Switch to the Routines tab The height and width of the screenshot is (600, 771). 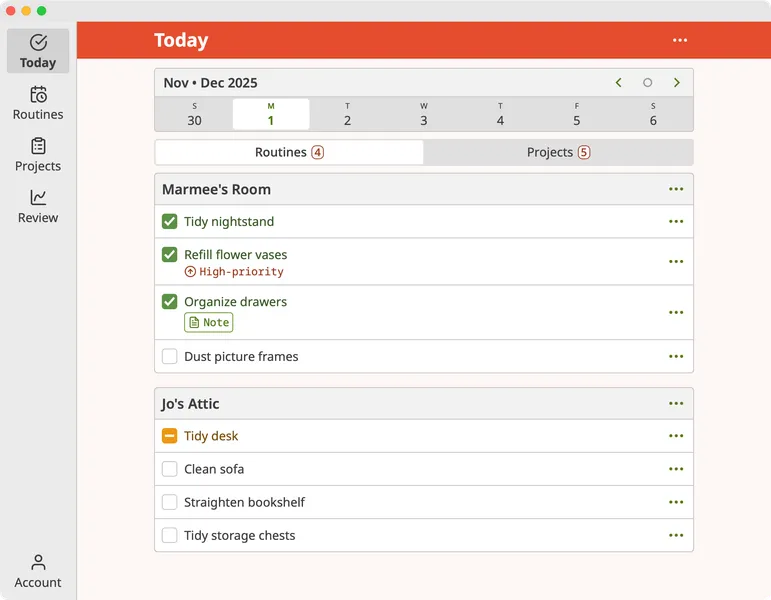pyautogui.click(x=289, y=152)
